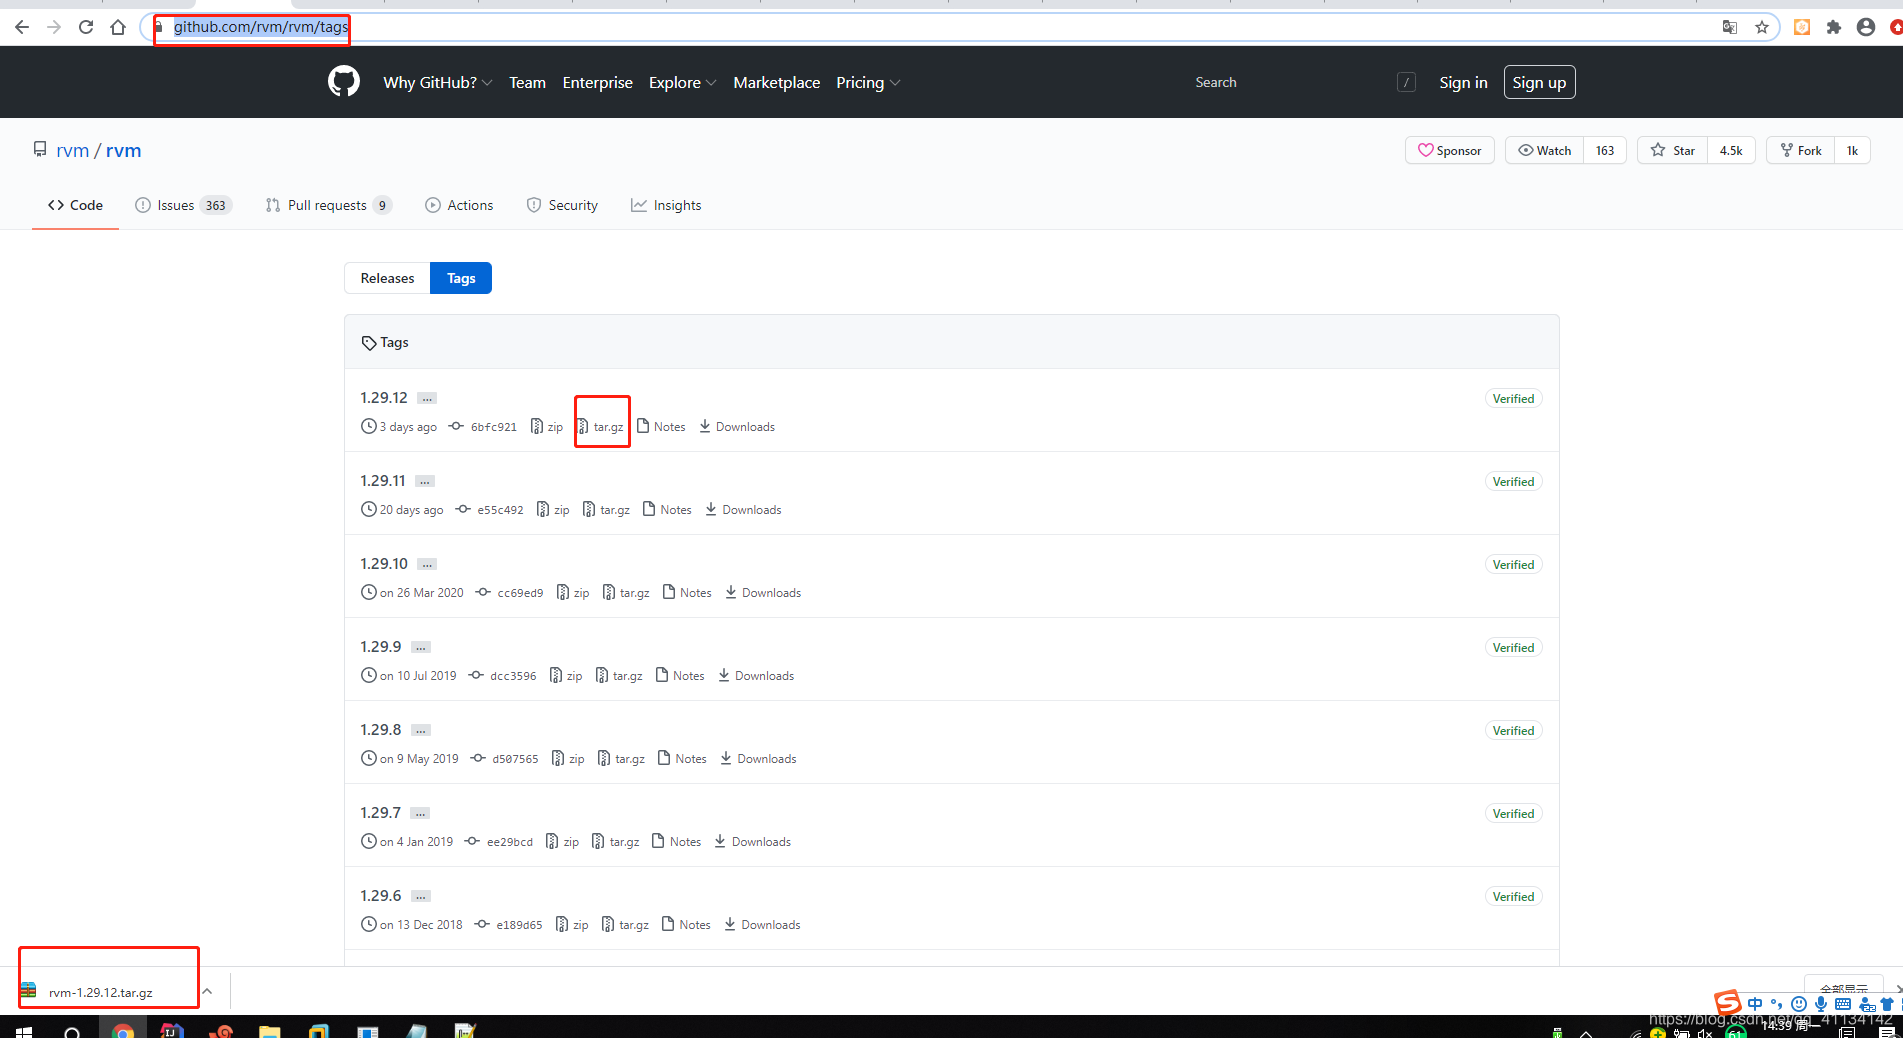Download zip for tag 1.29.12
The image size is (1903, 1038).
(547, 426)
